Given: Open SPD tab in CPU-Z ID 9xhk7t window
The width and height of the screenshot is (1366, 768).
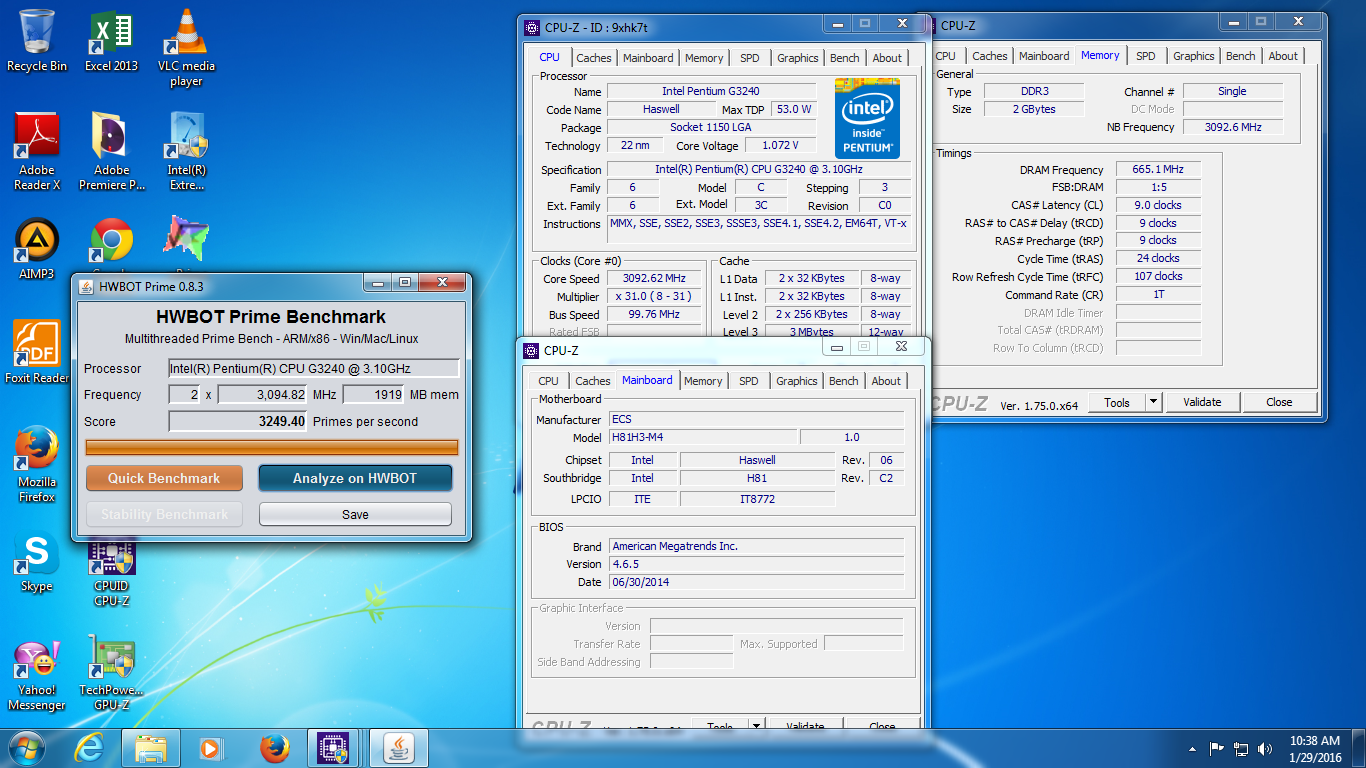Looking at the screenshot, I should pyautogui.click(x=750, y=58).
